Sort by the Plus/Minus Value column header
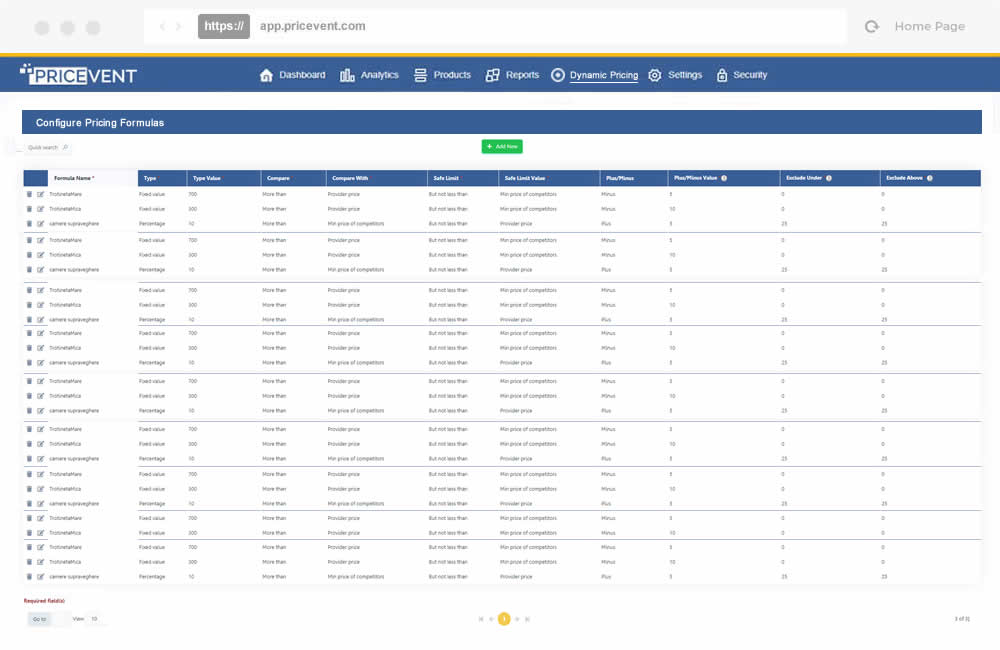1000x650 pixels. [724, 178]
